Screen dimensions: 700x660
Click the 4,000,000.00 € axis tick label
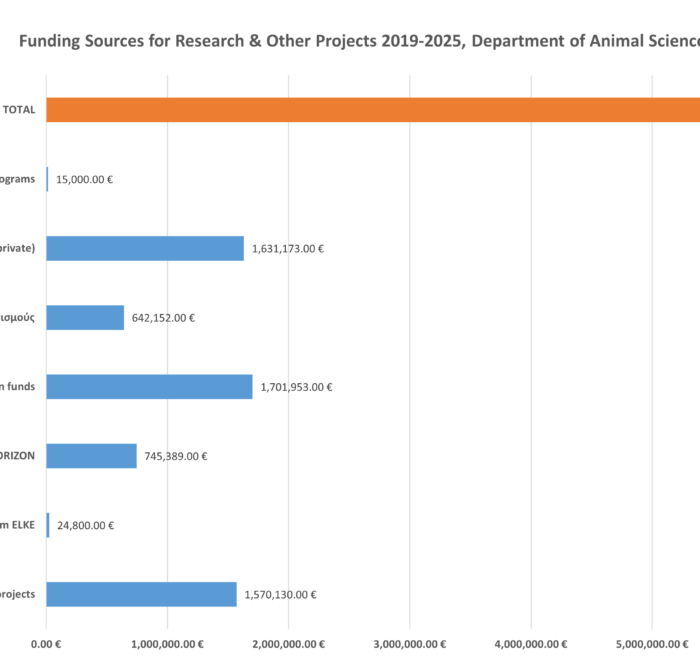tap(531, 644)
